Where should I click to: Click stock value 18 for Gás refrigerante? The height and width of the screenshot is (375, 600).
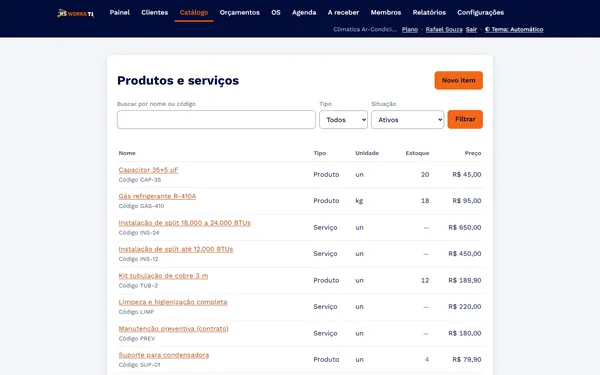(425, 201)
